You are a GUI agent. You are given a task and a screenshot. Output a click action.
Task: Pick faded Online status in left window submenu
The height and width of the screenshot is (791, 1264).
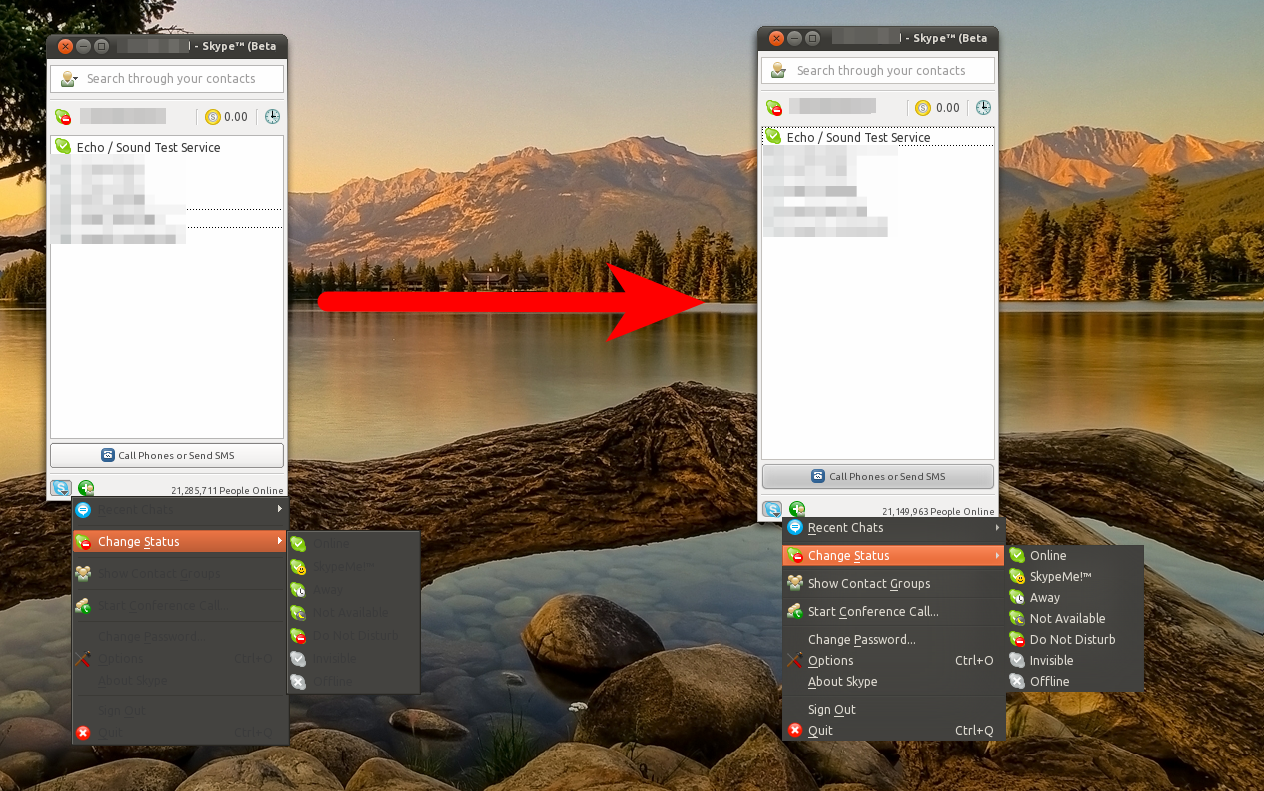(354, 543)
